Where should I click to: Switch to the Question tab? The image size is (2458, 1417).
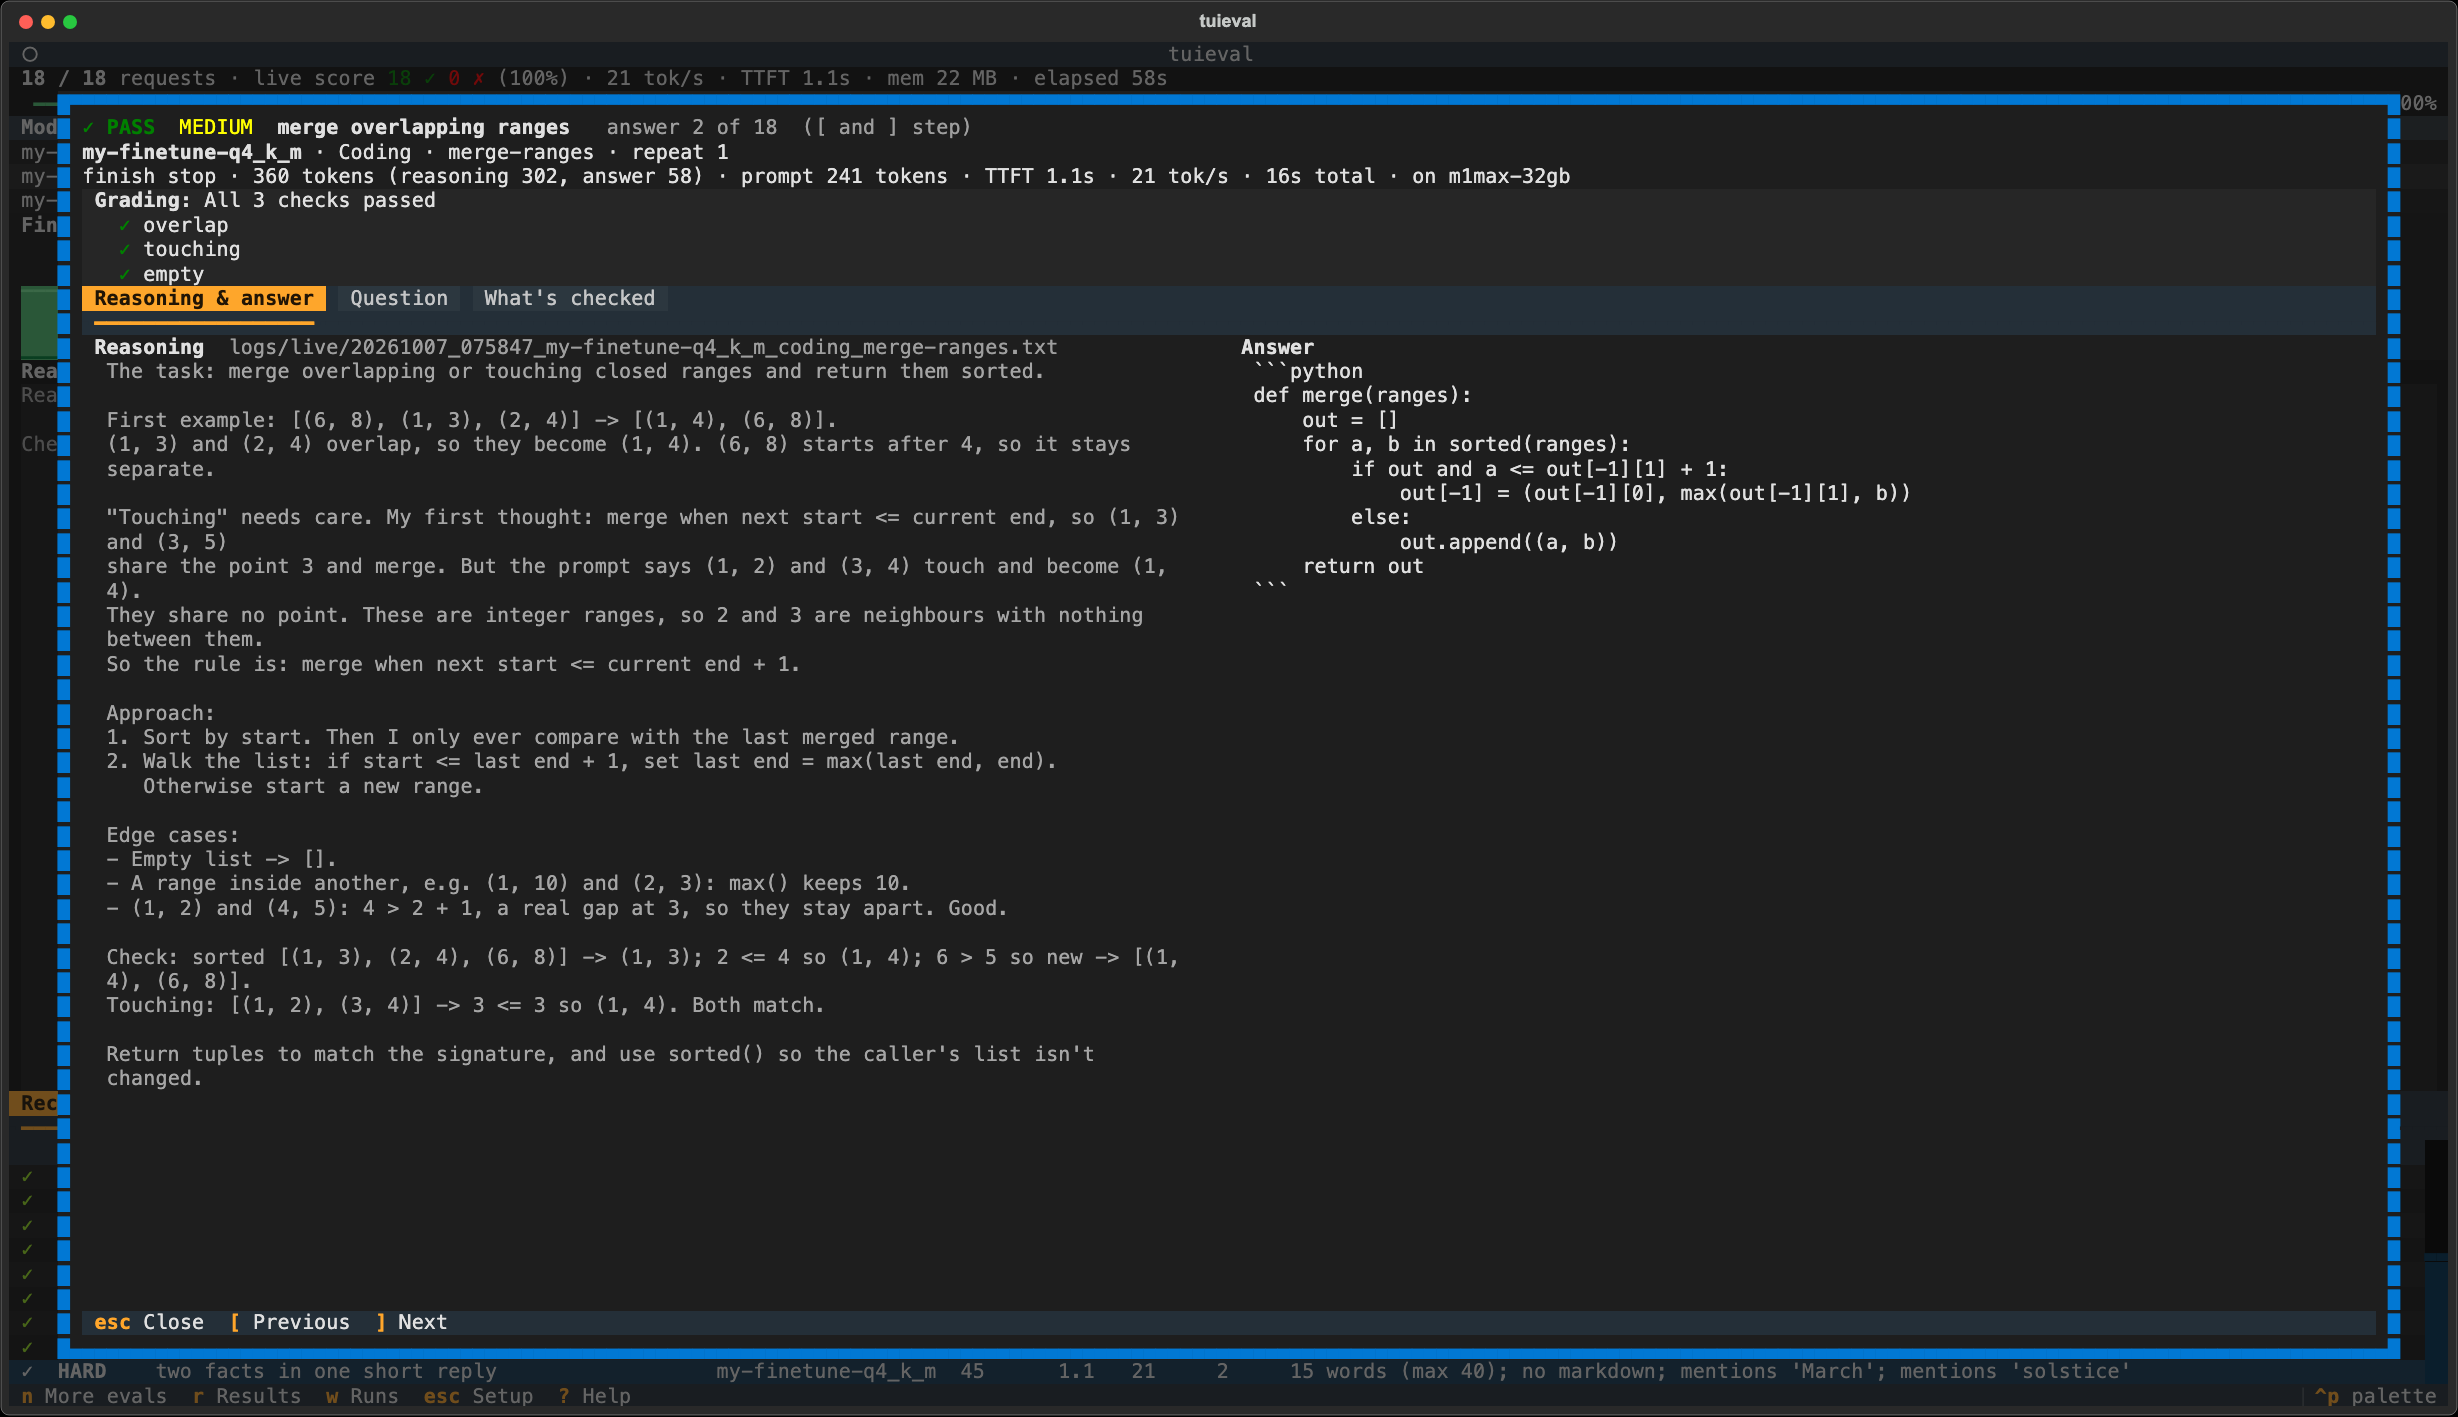click(x=399, y=298)
